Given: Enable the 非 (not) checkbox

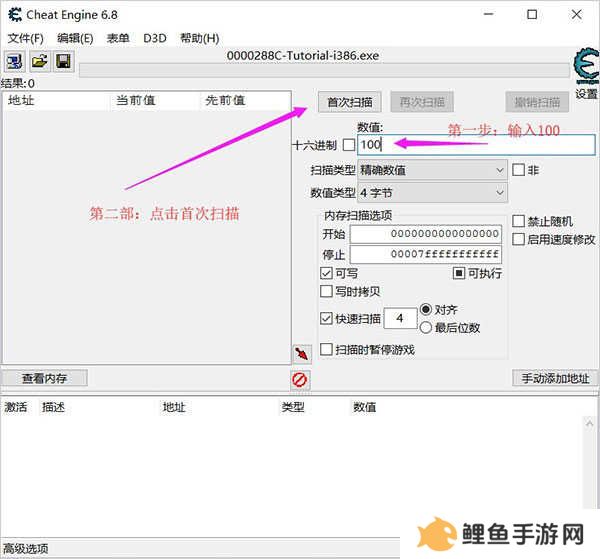Looking at the screenshot, I should (518, 169).
